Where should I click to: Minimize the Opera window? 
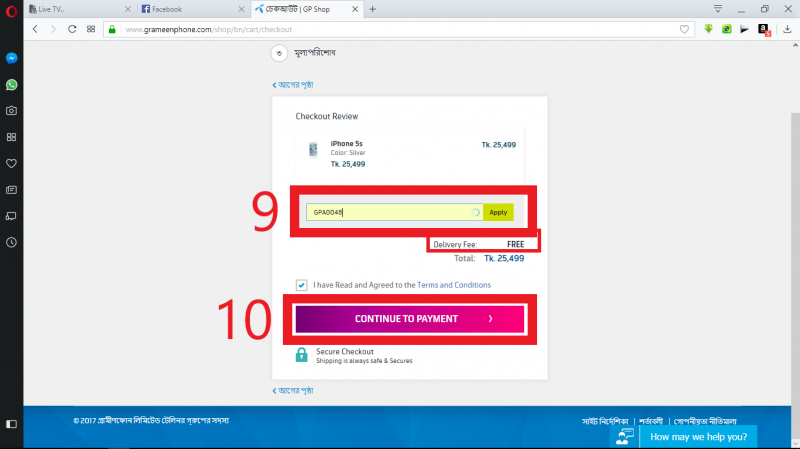click(x=741, y=9)
